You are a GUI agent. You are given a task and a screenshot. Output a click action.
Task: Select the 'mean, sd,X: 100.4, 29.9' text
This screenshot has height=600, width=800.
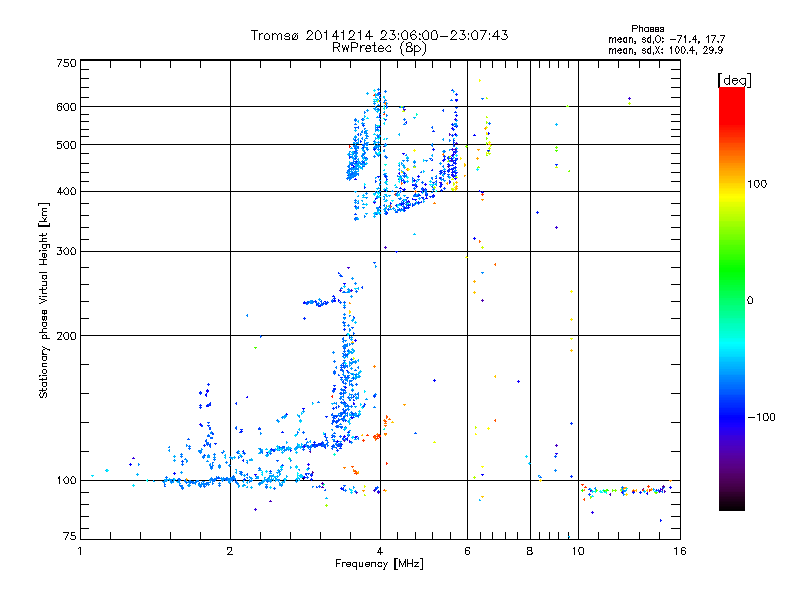pos(665,50)
